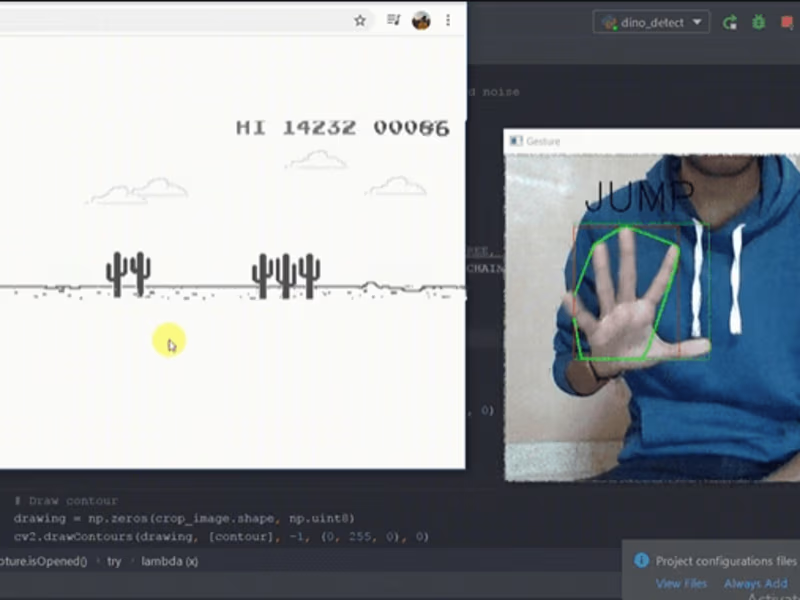800x600 pixels.
Task: Click the Gesture window title bar
Action: 652,141
